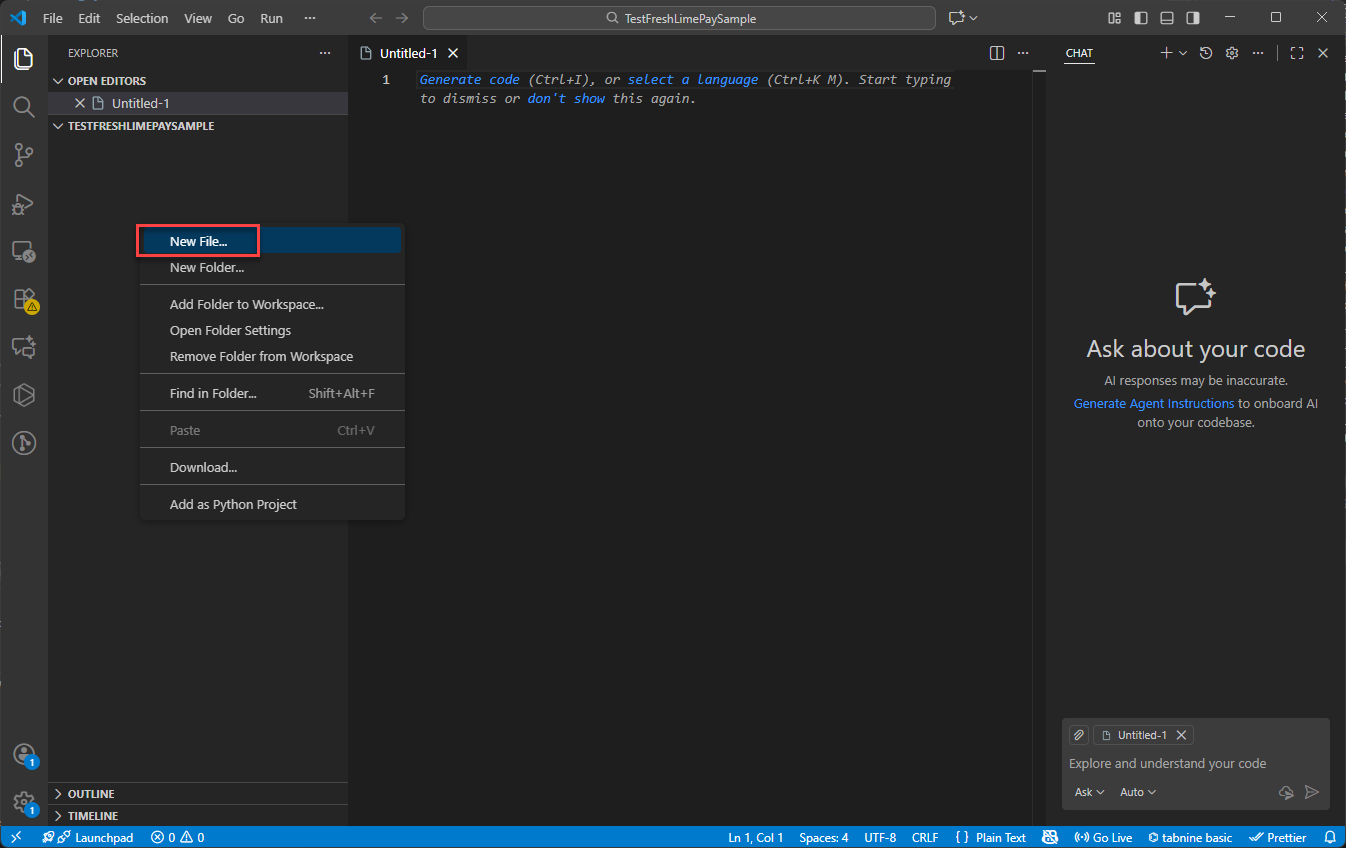Click the Split Editor Right icon

(996, 53)
